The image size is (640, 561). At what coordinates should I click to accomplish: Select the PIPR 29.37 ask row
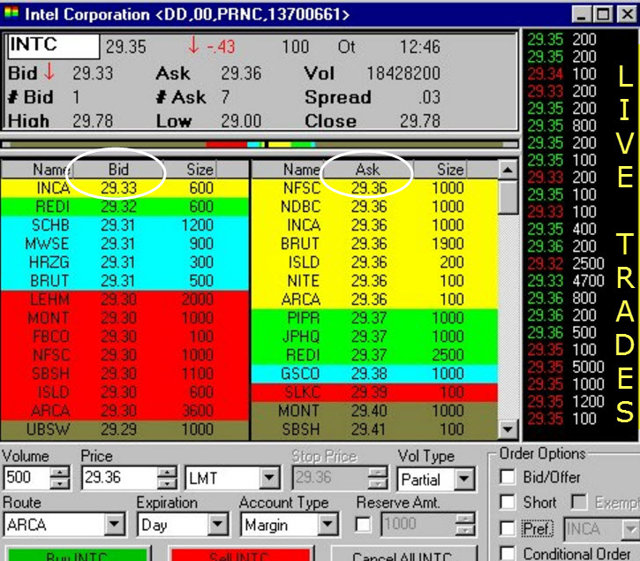click(374, 318)
